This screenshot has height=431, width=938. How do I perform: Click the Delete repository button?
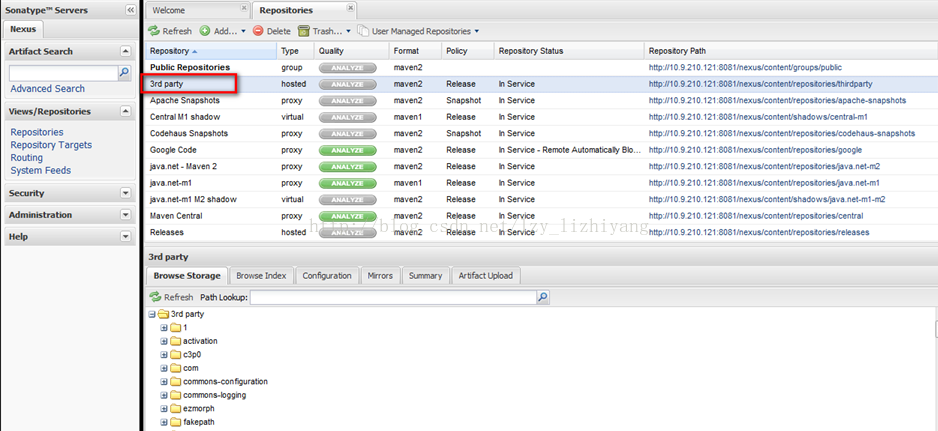click(x=272, y=31)
